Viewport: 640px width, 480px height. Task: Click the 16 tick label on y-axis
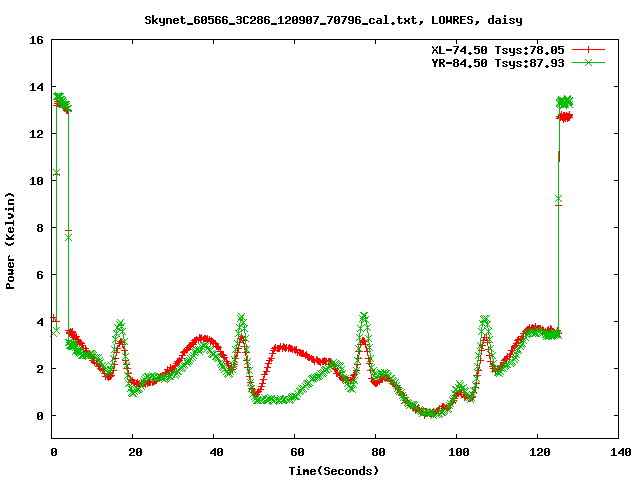coord(34,40)
